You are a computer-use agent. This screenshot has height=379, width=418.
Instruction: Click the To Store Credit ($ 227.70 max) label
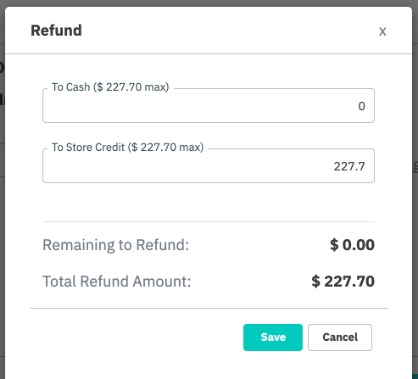[x=128, y=147]
